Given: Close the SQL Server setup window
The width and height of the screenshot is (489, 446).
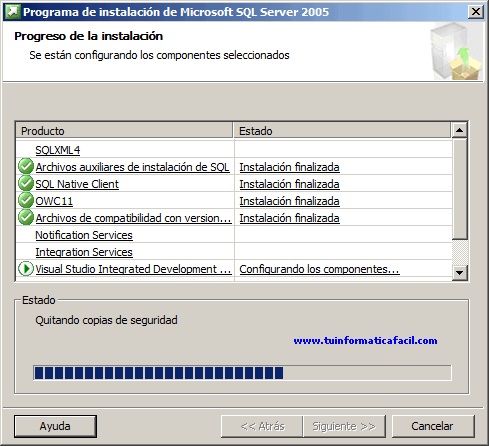Looking at the screenshot, I should 476,12.
